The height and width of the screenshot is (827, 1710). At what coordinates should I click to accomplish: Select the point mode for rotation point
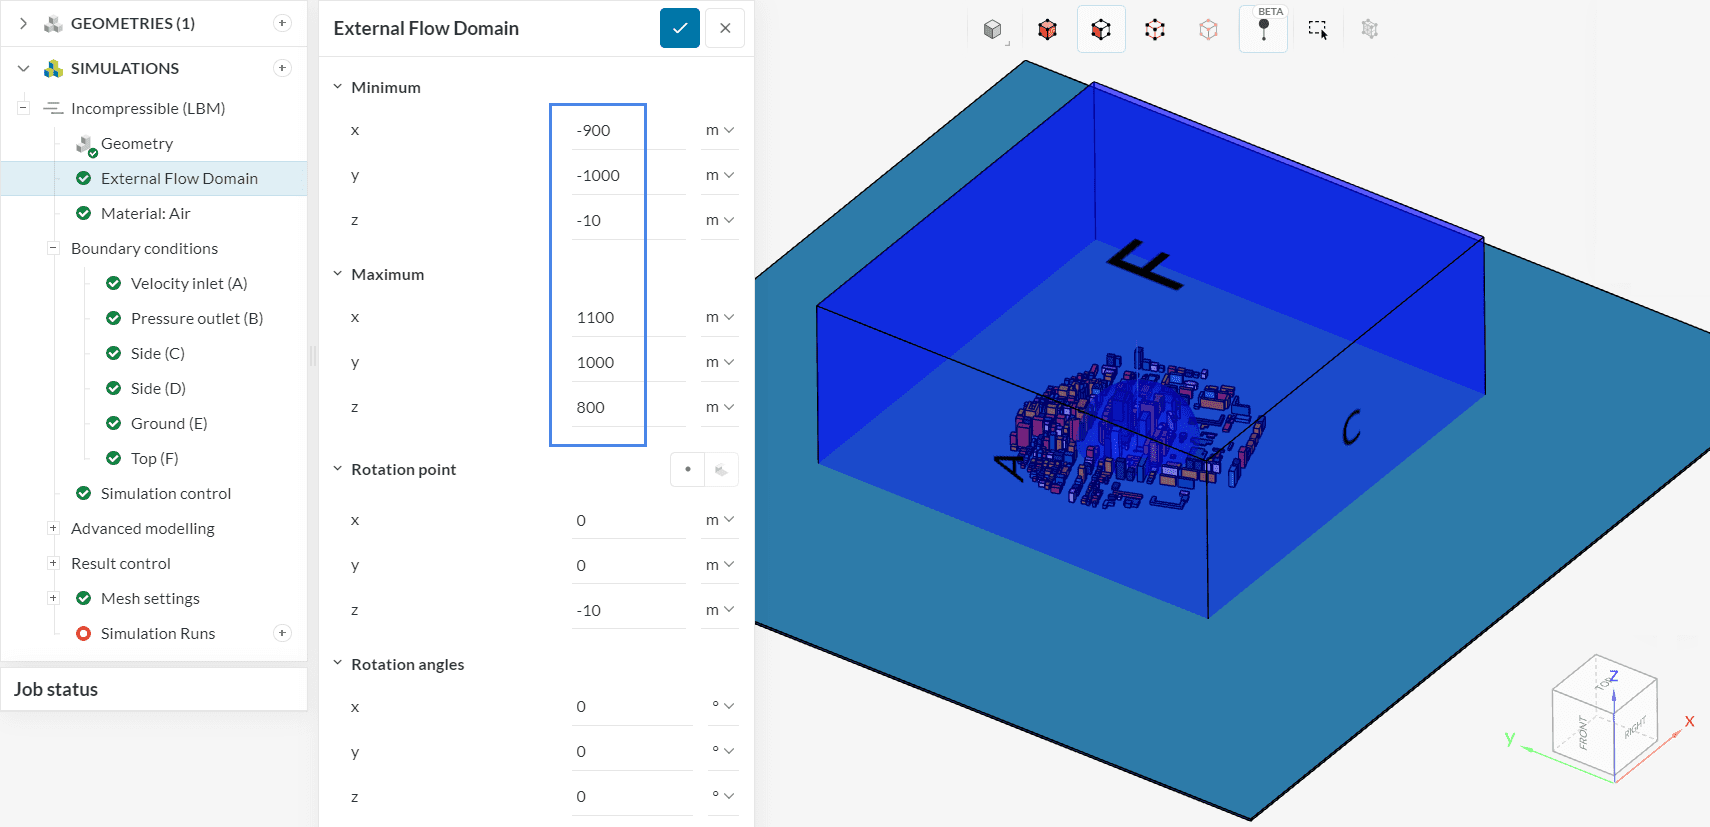click(687, 470)
